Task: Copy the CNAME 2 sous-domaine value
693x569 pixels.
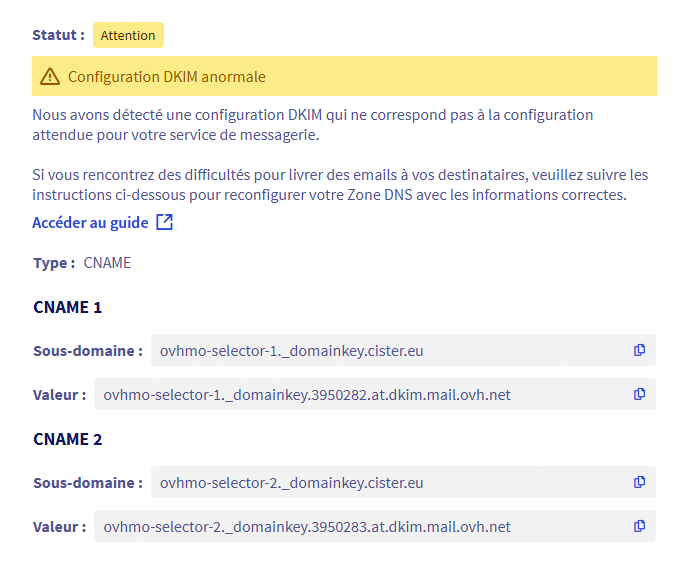Action: point(639,482)
